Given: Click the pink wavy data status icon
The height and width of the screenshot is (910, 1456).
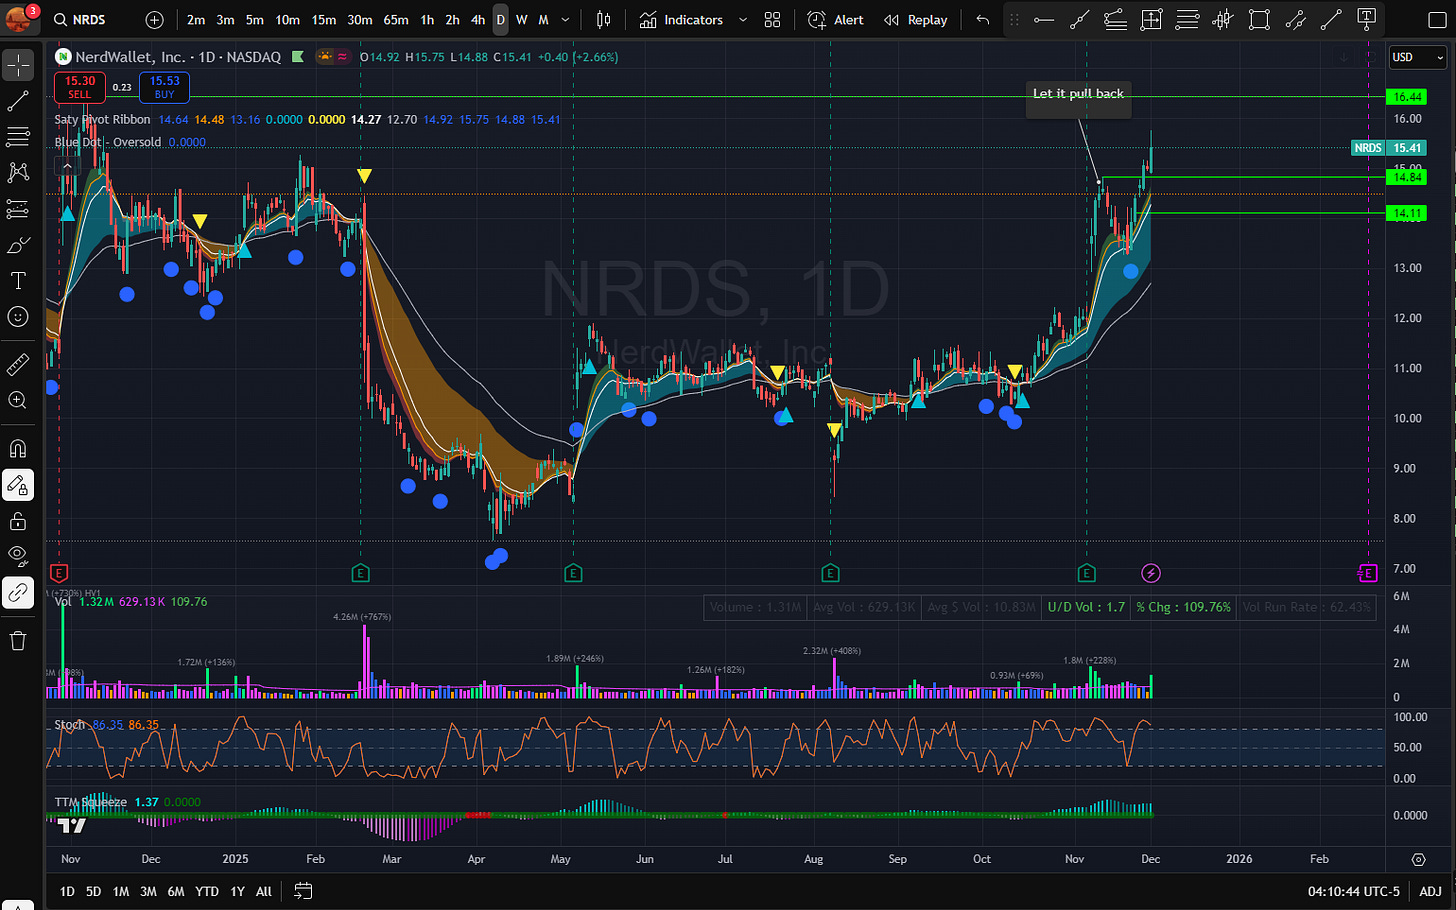Looking at the screenshot, I should click(342, 57).
